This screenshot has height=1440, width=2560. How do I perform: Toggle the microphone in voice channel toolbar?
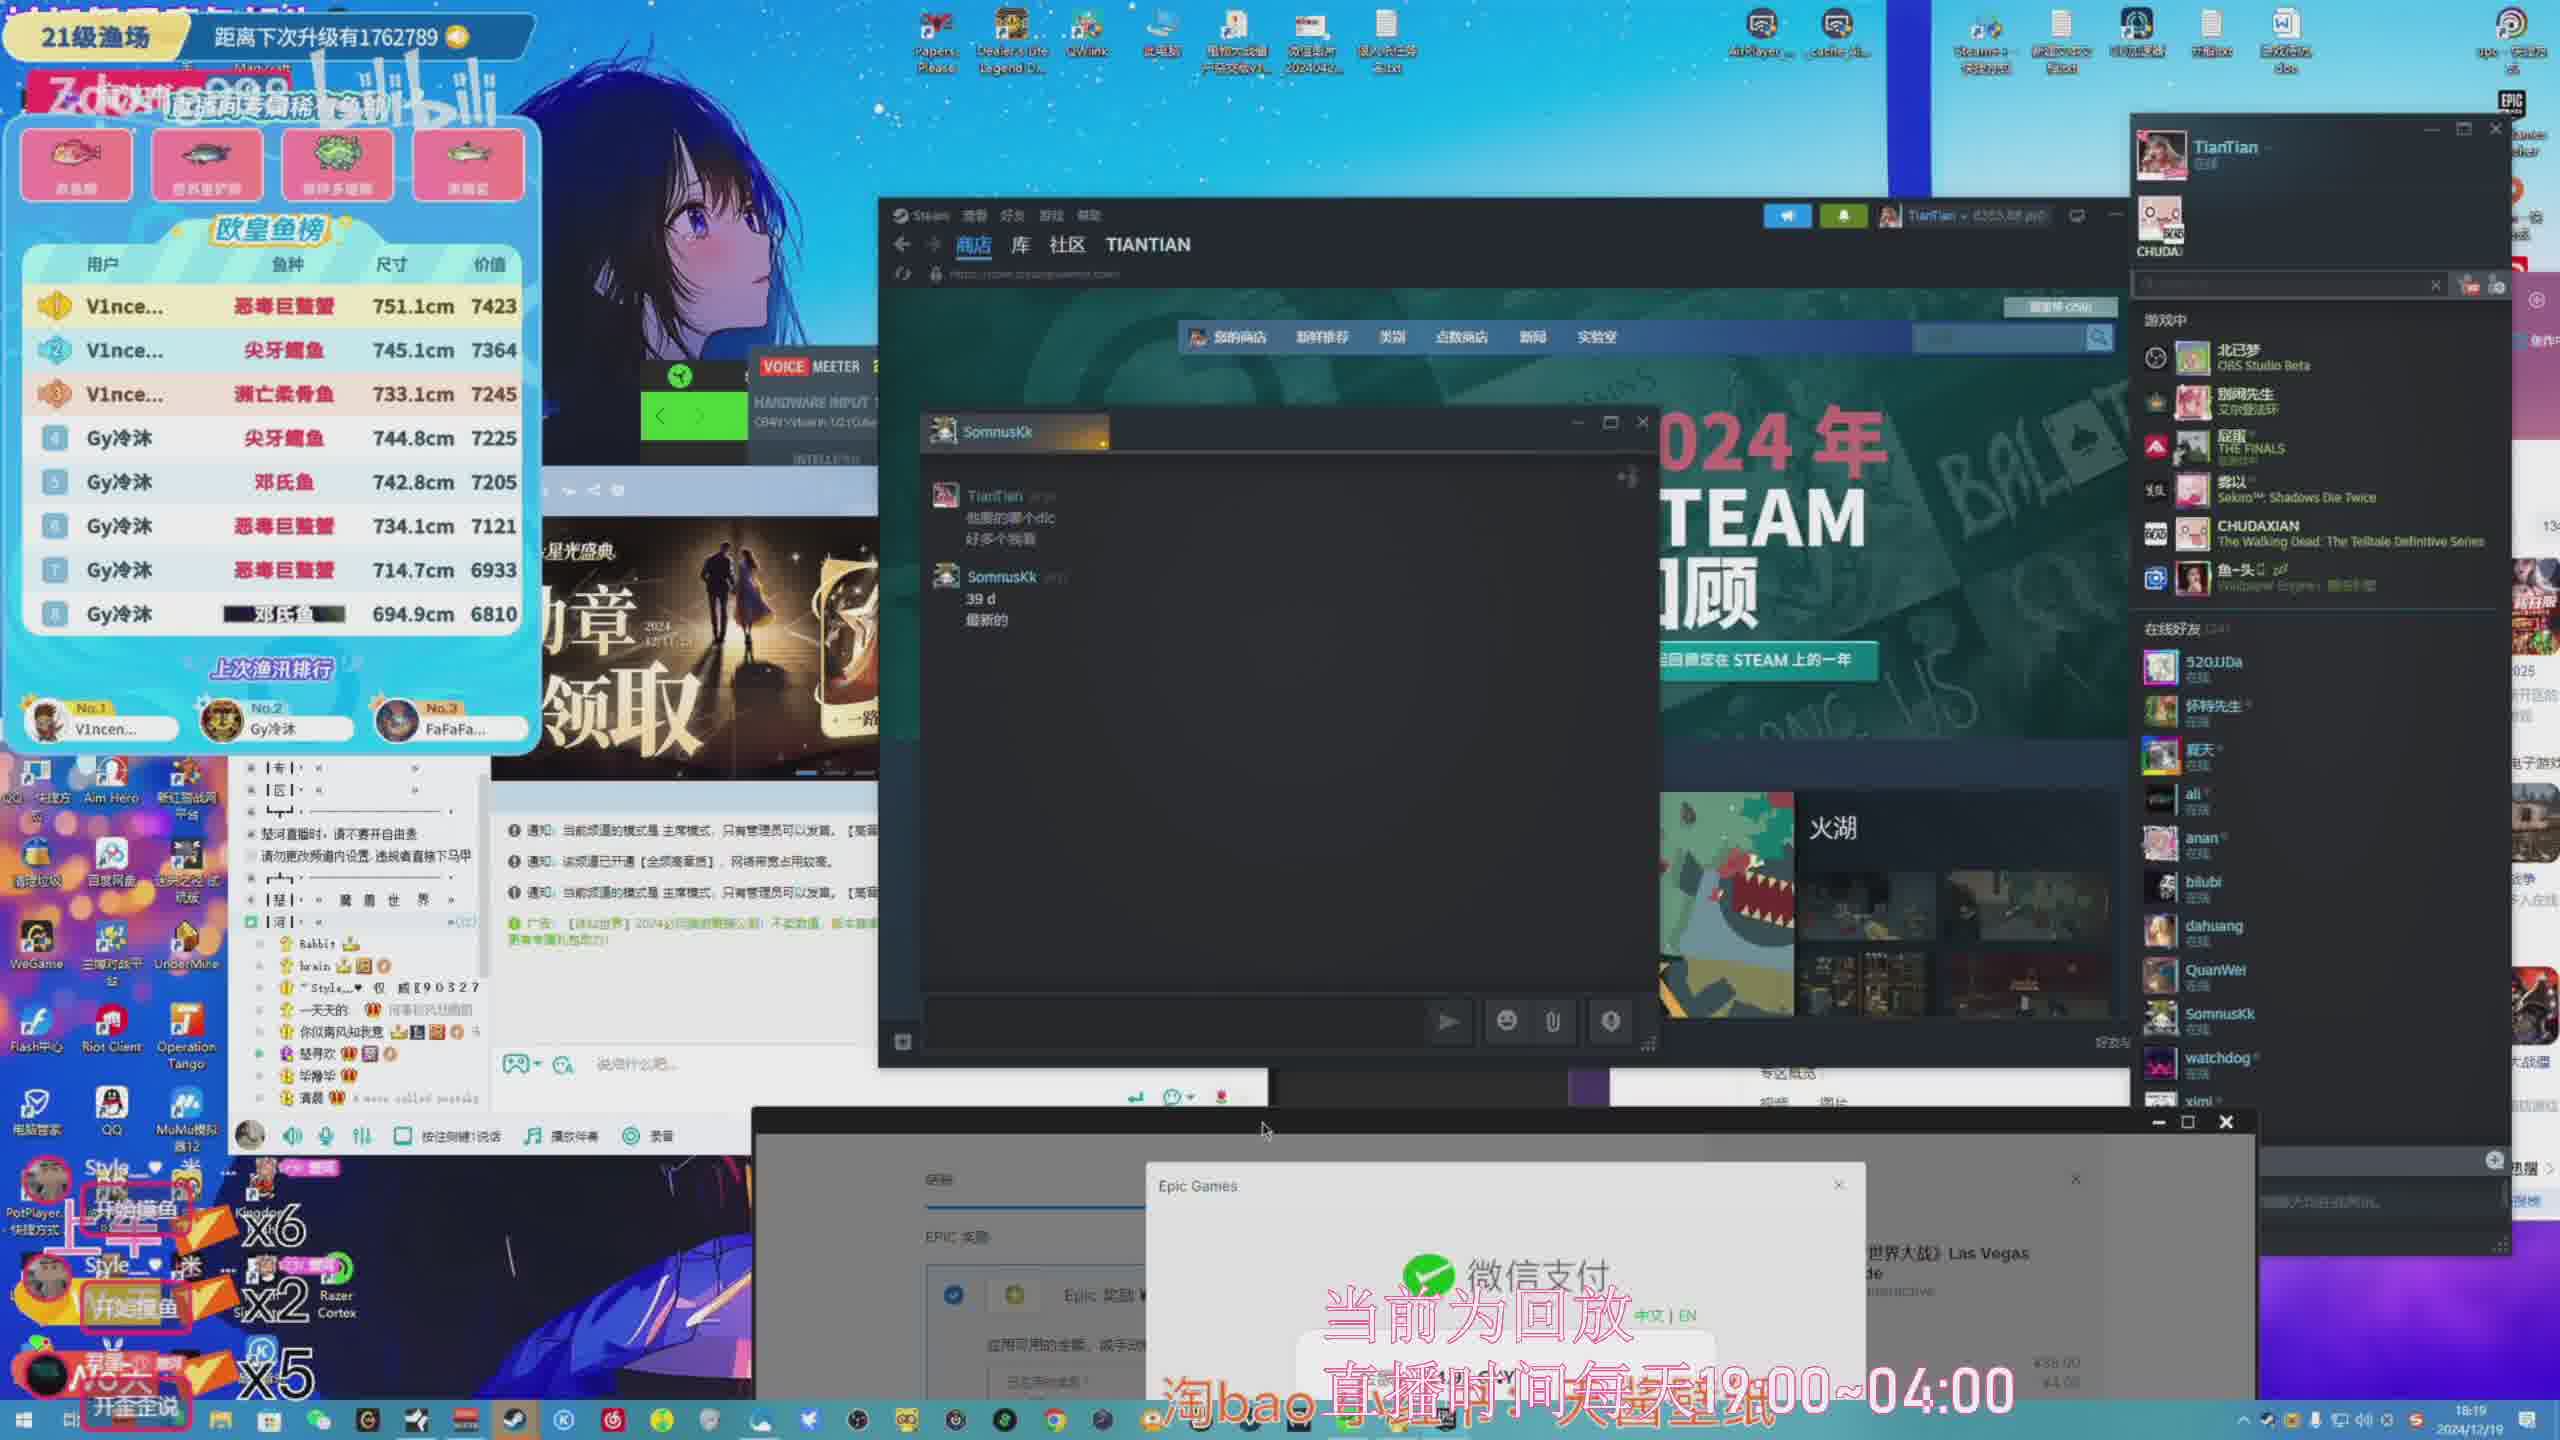(x=326, y=1135)
